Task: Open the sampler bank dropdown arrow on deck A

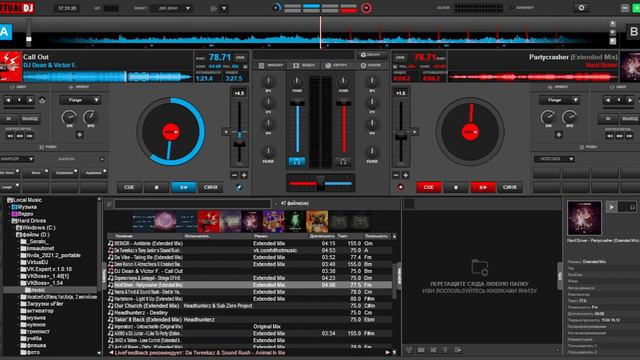Action: tap(102, 159)
